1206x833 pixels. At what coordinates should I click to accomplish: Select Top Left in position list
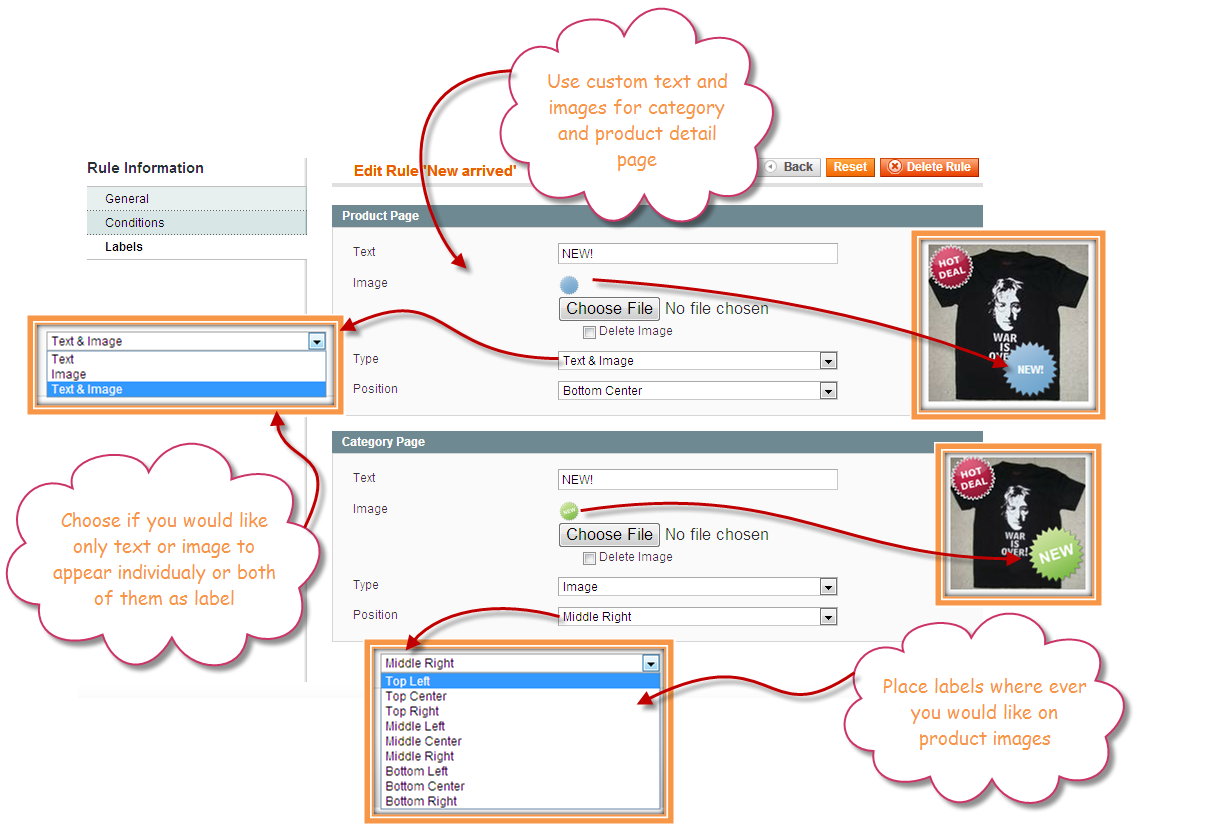[x=409, y=681]
